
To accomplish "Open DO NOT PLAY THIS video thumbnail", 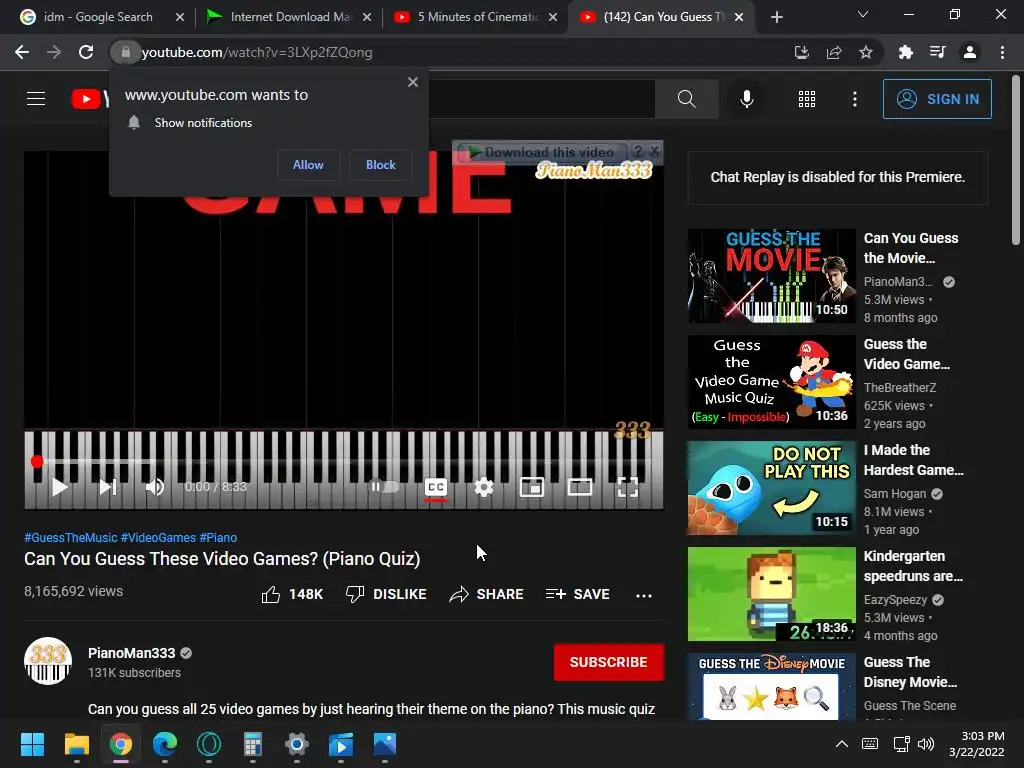I will tap(771, 488).
